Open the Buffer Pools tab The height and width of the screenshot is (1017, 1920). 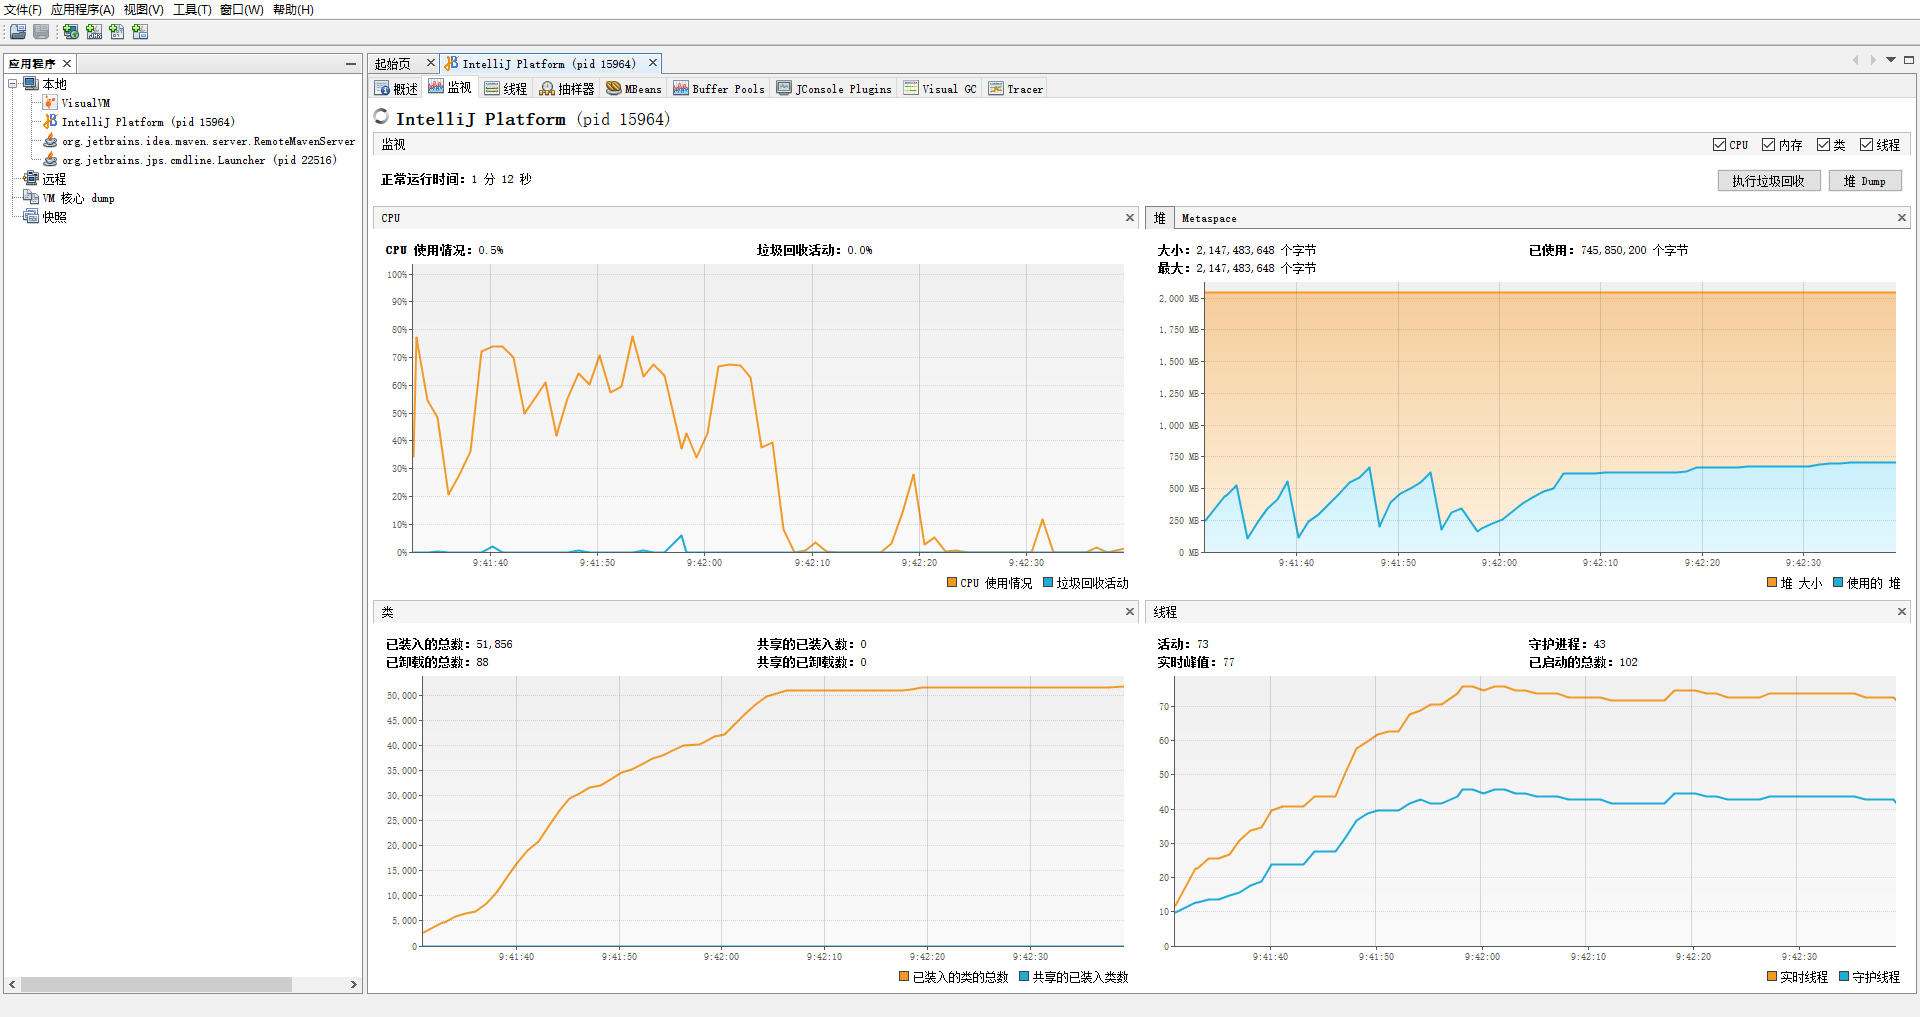pyautogui.click(x=719, y=89)
